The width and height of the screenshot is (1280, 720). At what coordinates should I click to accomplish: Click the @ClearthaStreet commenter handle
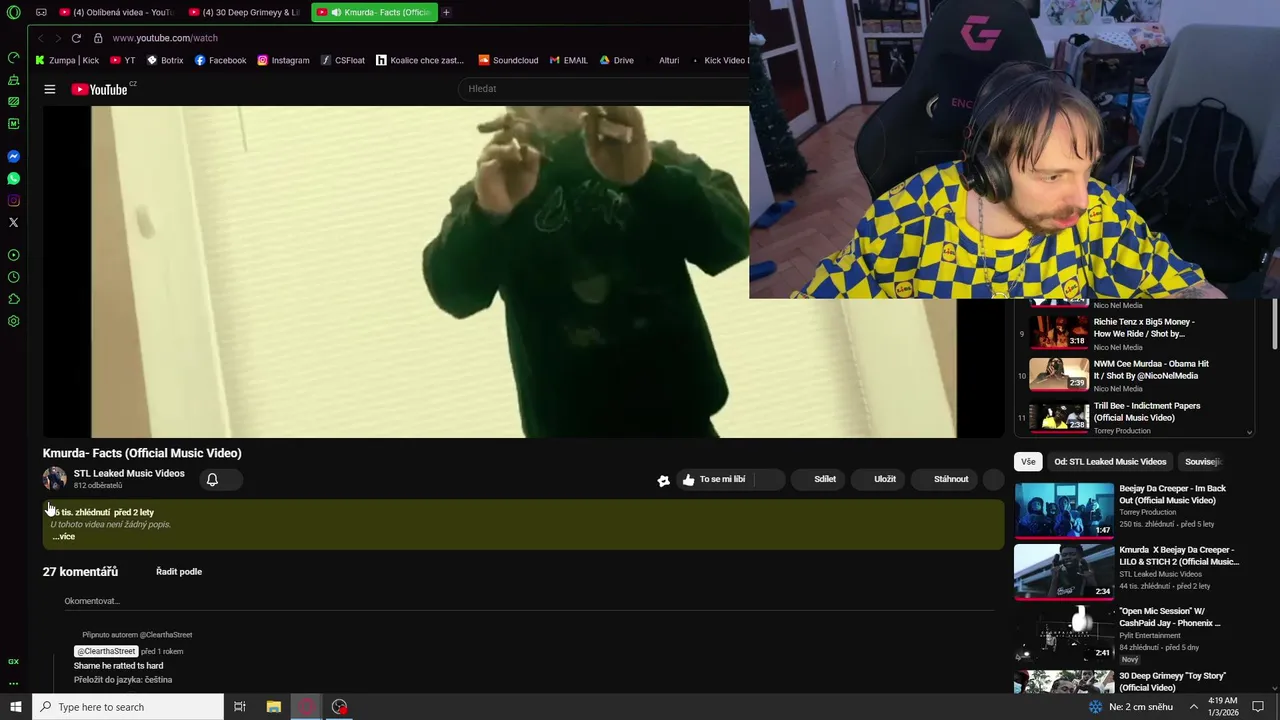[105, 651]
